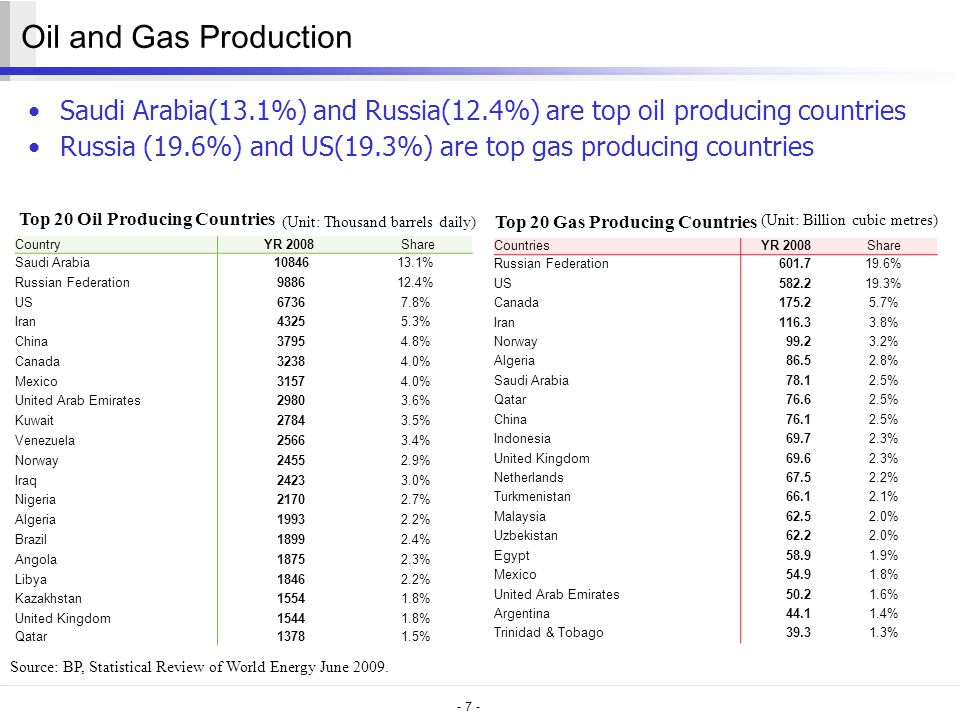This screenshot has width=960, height=720.
Task: Click 'Brazil' row name
Action: pyautogui.click(x=31, y=539)
